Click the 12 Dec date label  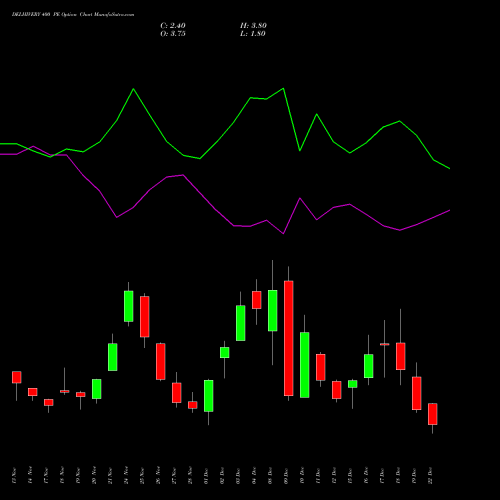[x=334, y=476]
